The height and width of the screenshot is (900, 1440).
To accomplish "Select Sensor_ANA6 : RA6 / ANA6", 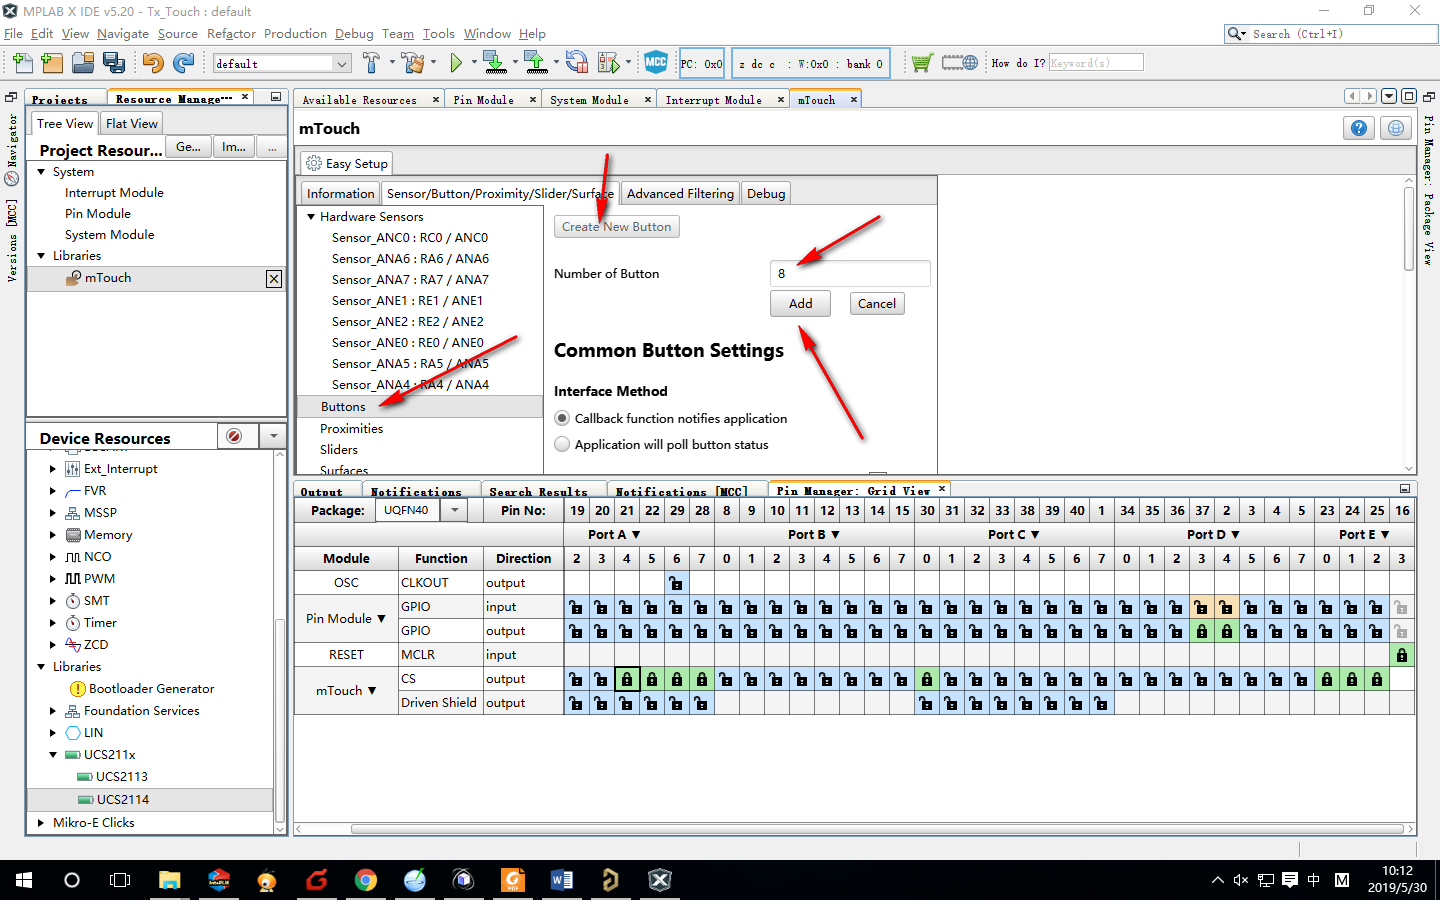I will [410, 259].
